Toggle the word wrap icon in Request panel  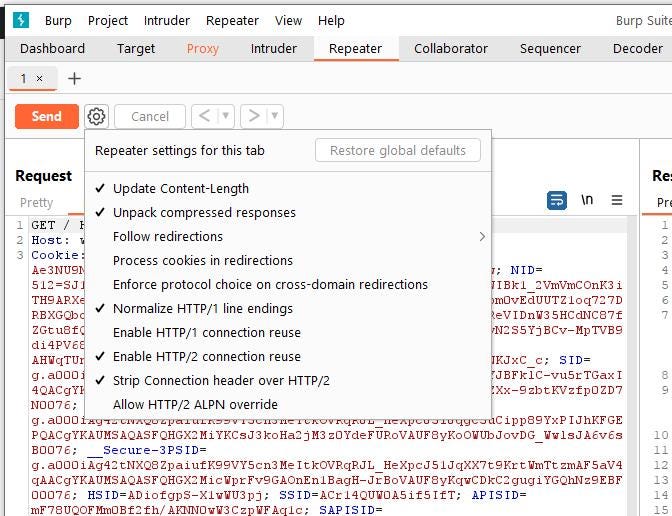click(x=557, y=200)
